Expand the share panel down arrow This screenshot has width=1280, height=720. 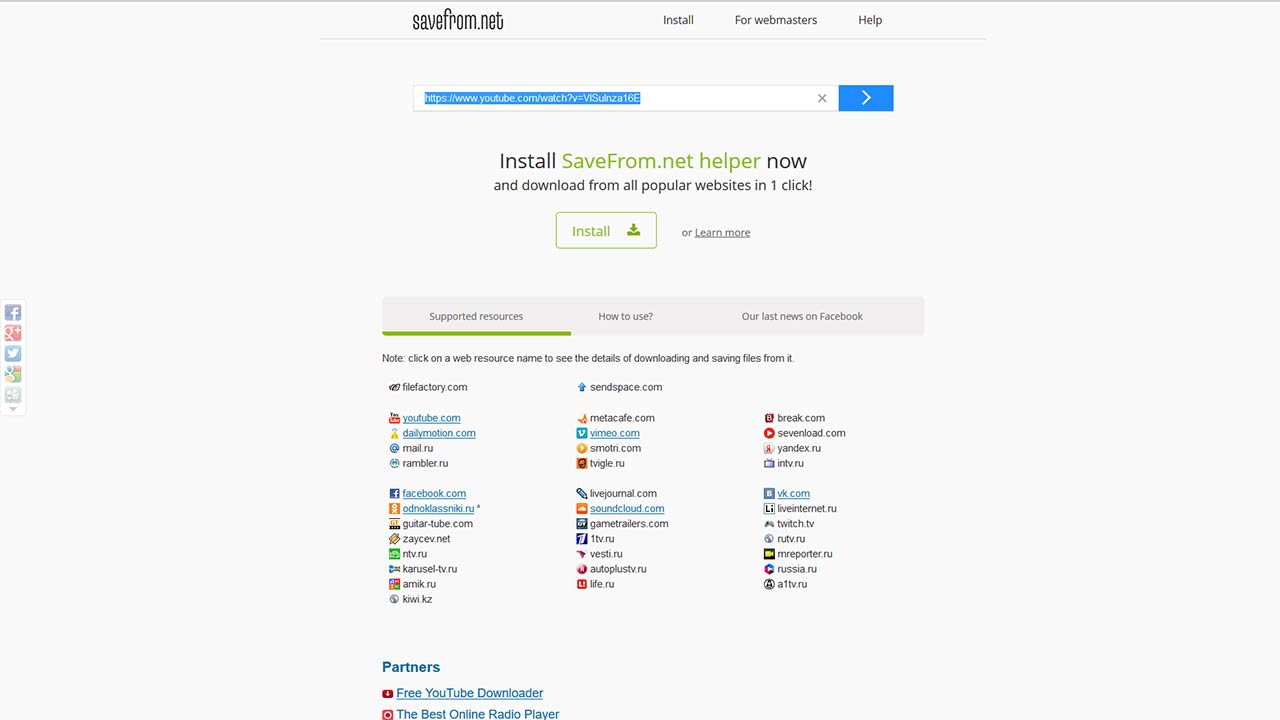pyautogui.click(x=13, y=409)
